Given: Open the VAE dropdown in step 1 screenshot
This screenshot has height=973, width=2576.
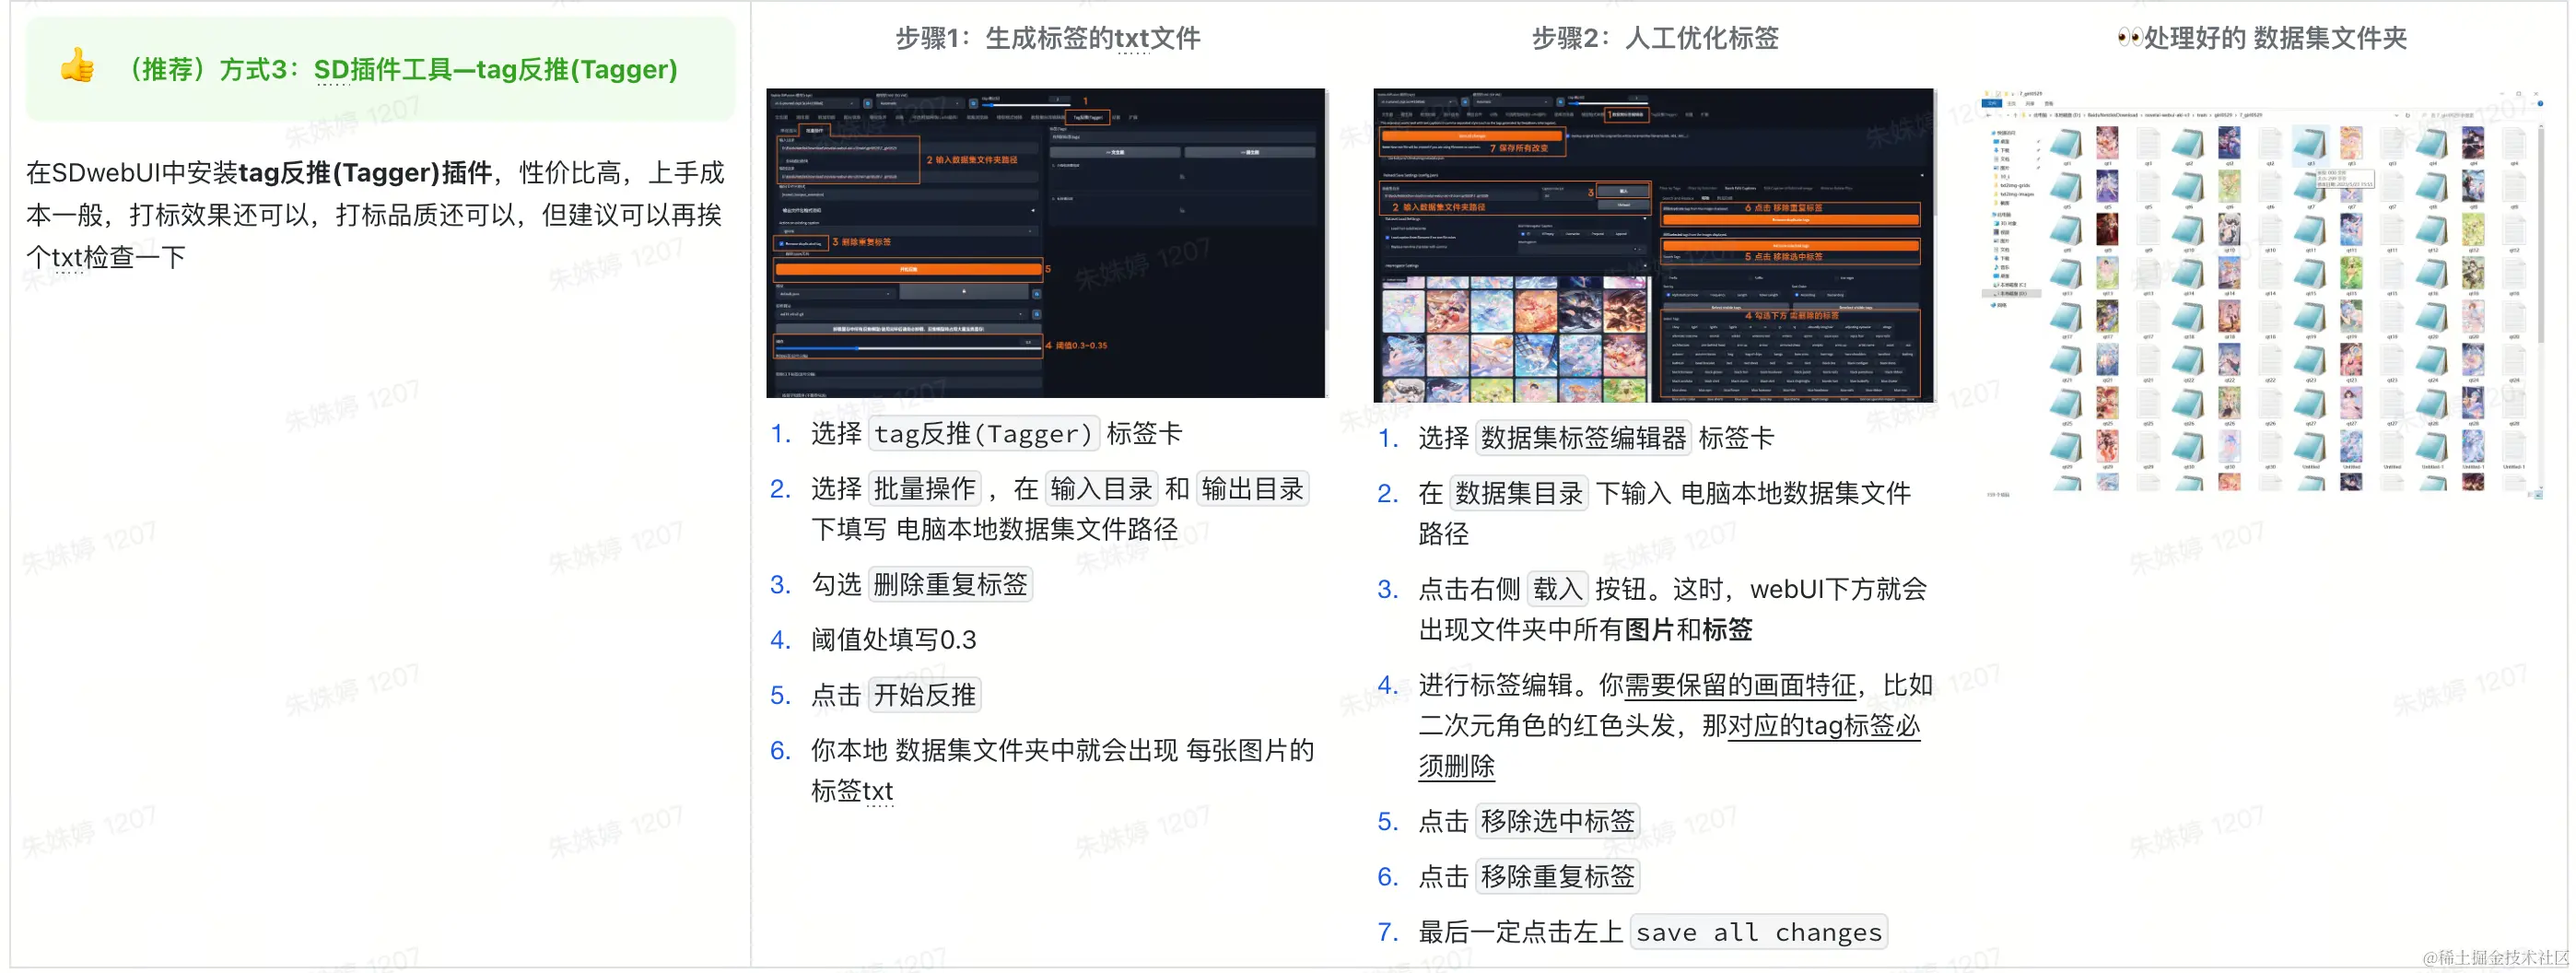Looking at the screenshot, I should (x=920, y=103).
